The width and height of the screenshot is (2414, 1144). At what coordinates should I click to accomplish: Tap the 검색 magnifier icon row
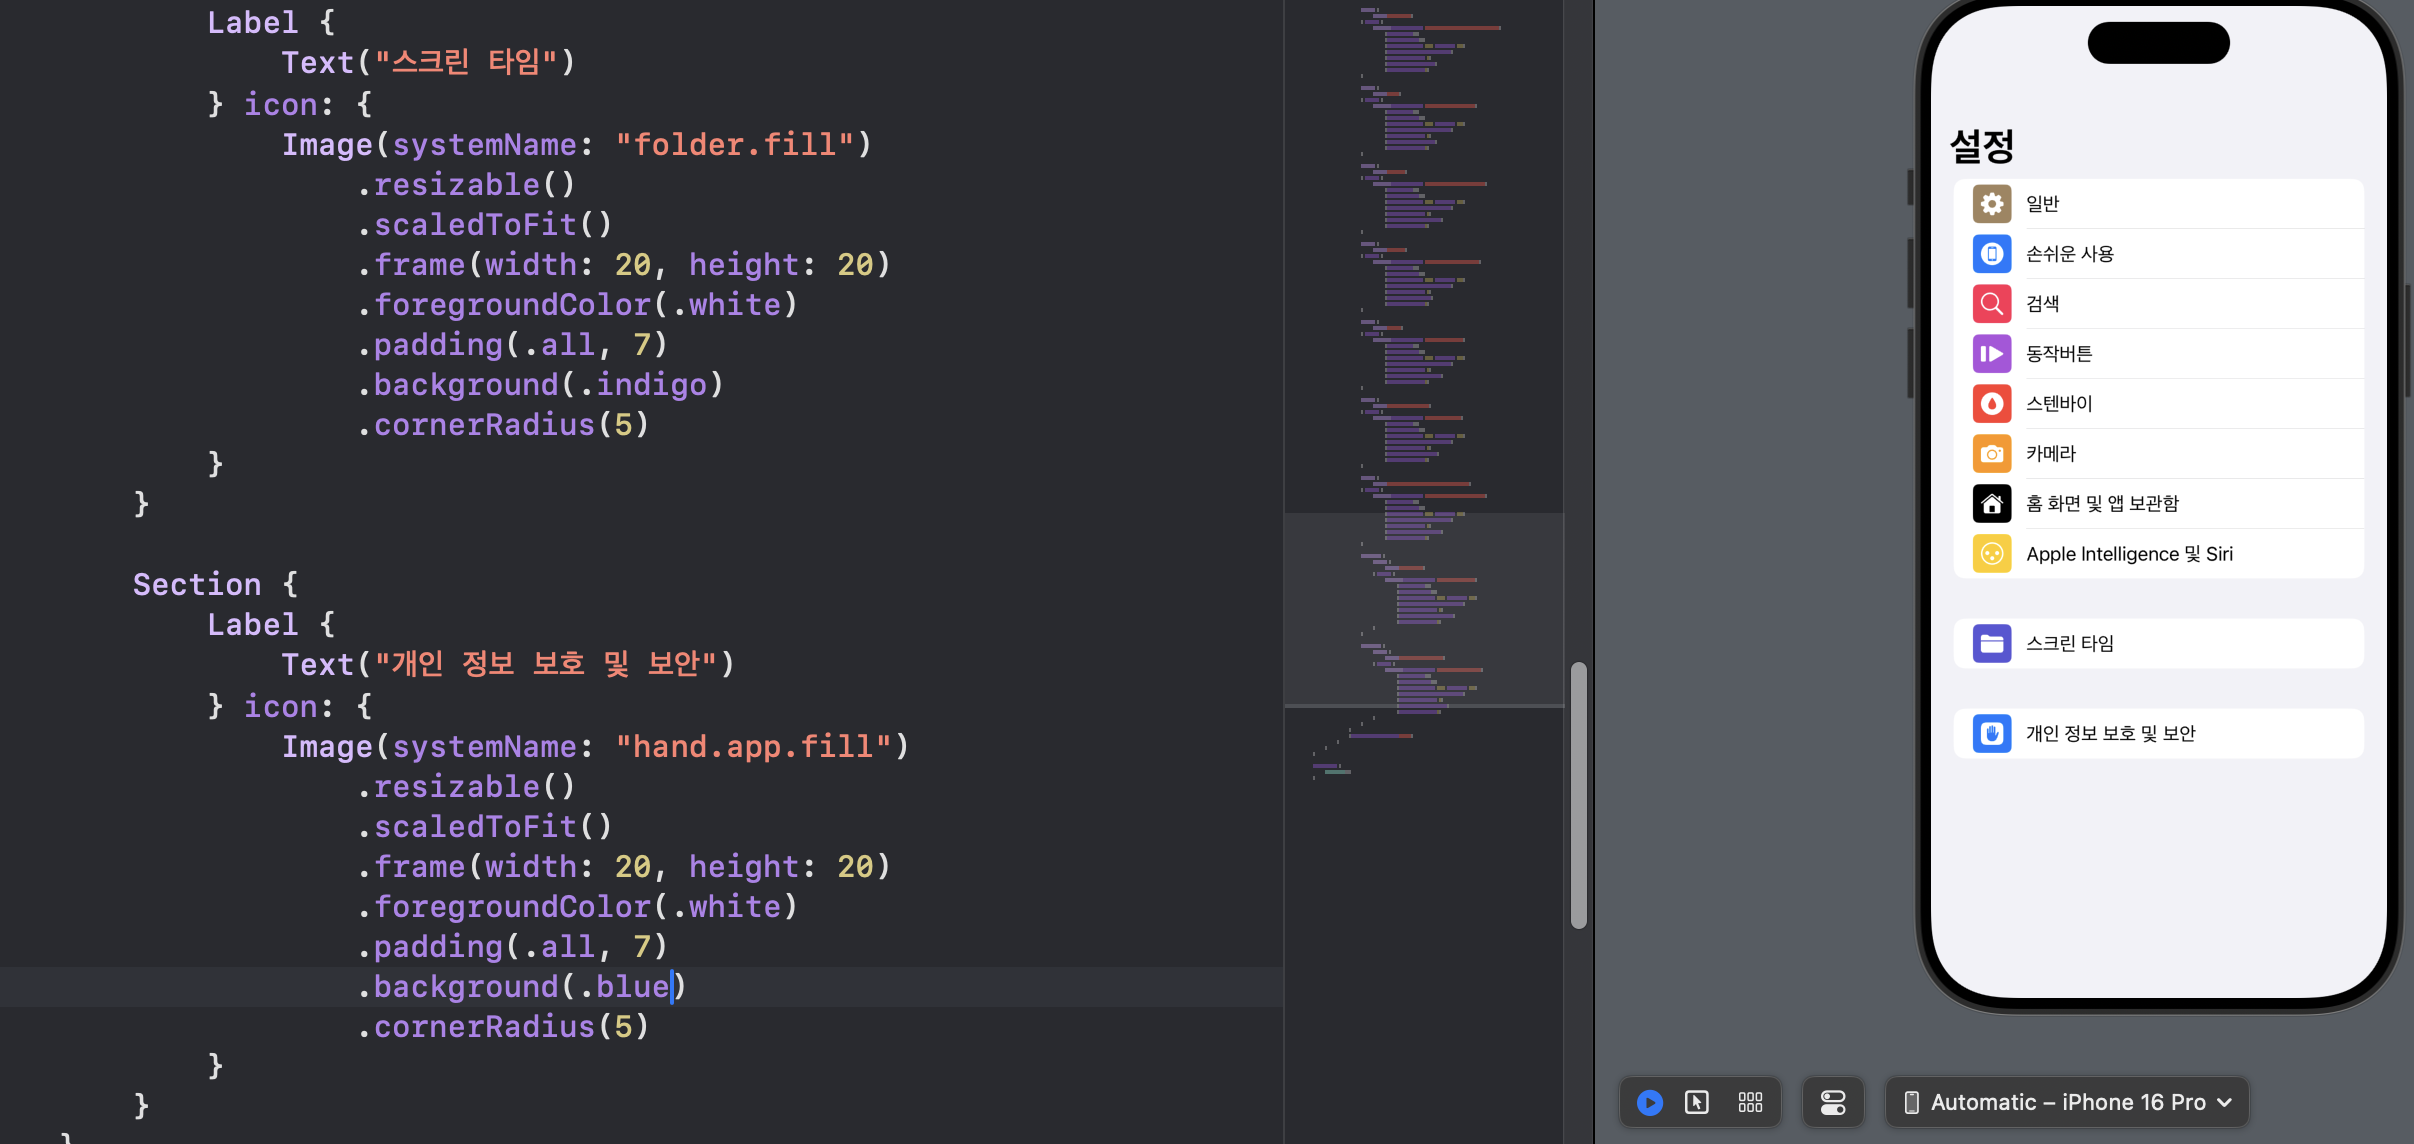click(1991, 304)
